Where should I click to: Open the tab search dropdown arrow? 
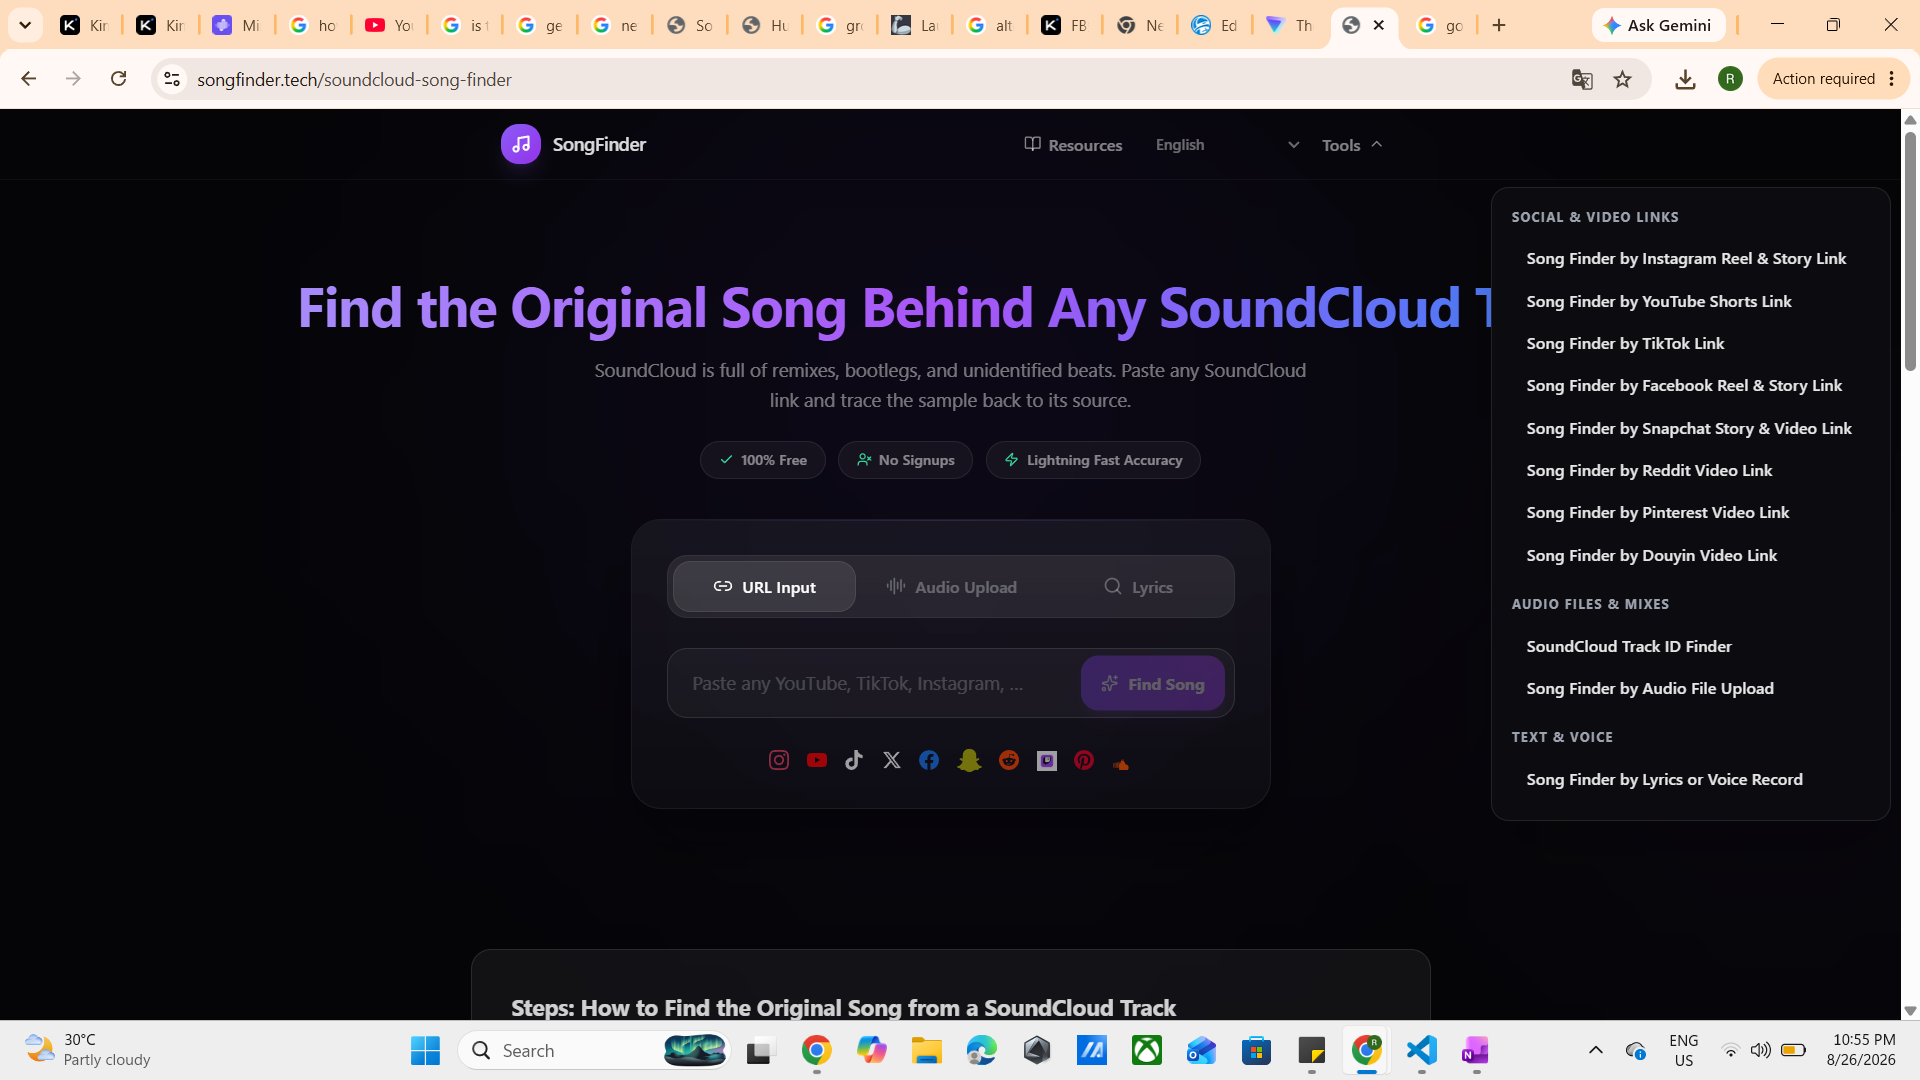(25, 25)
